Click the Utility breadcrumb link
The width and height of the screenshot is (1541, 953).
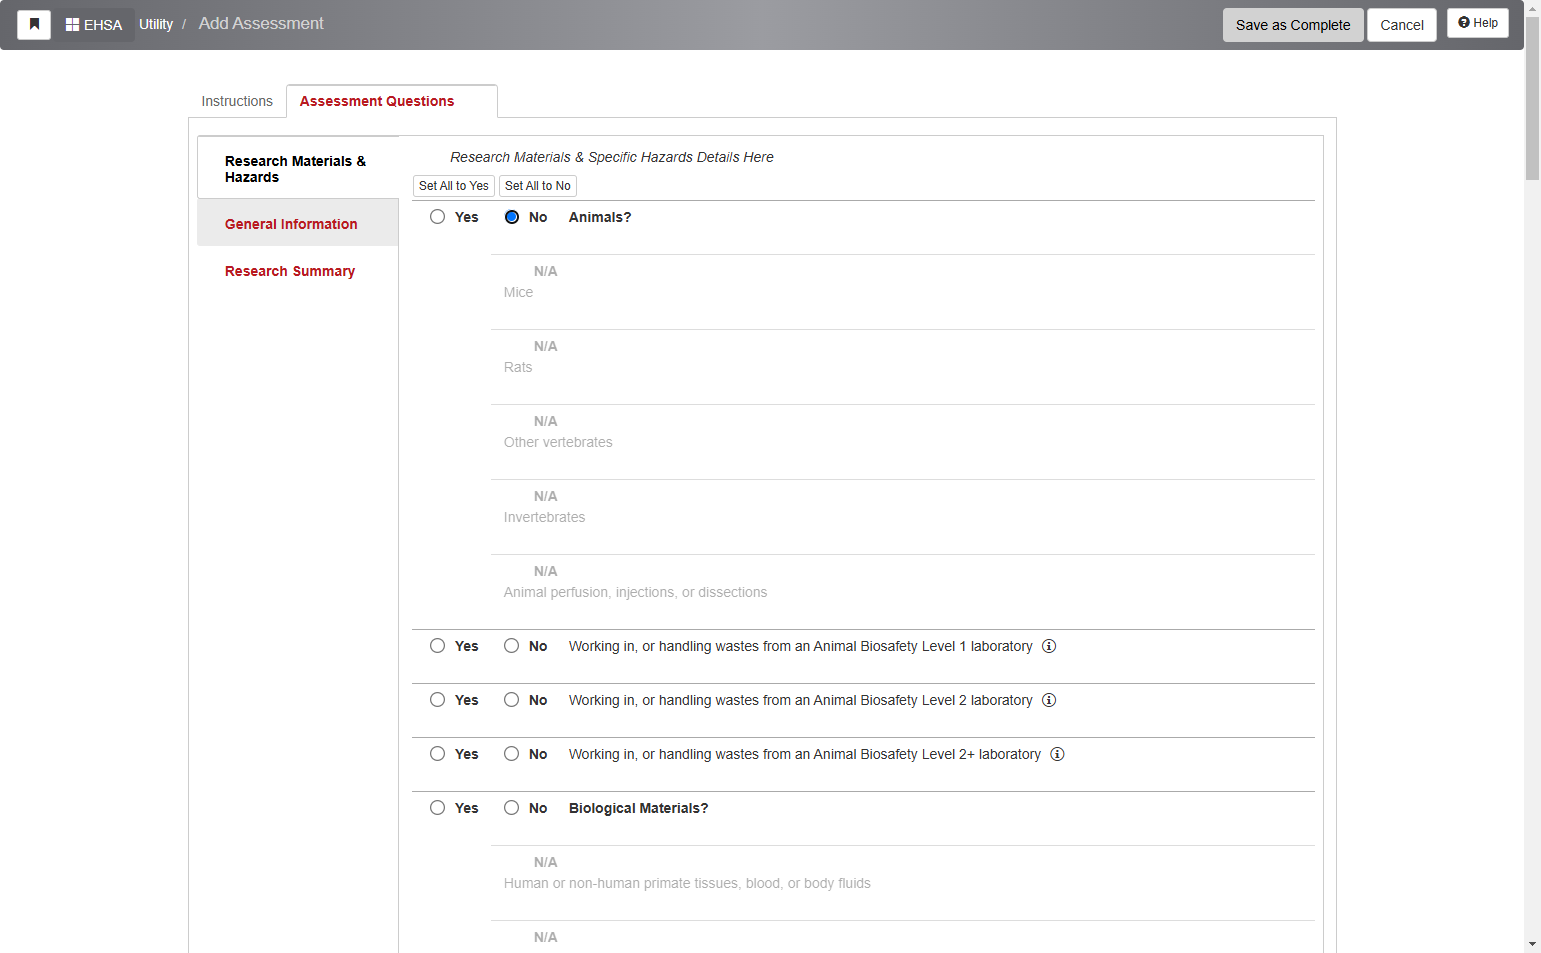pyautogui.click(x=156, y=24)
